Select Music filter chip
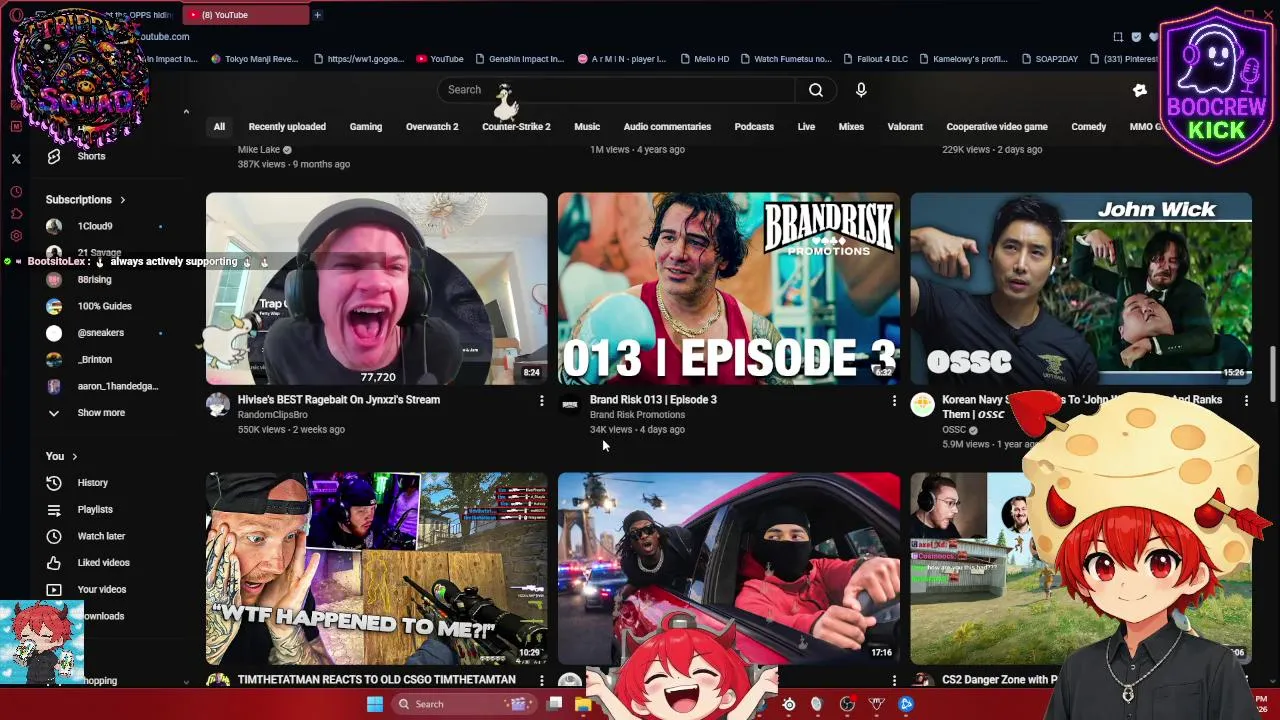 587,127
